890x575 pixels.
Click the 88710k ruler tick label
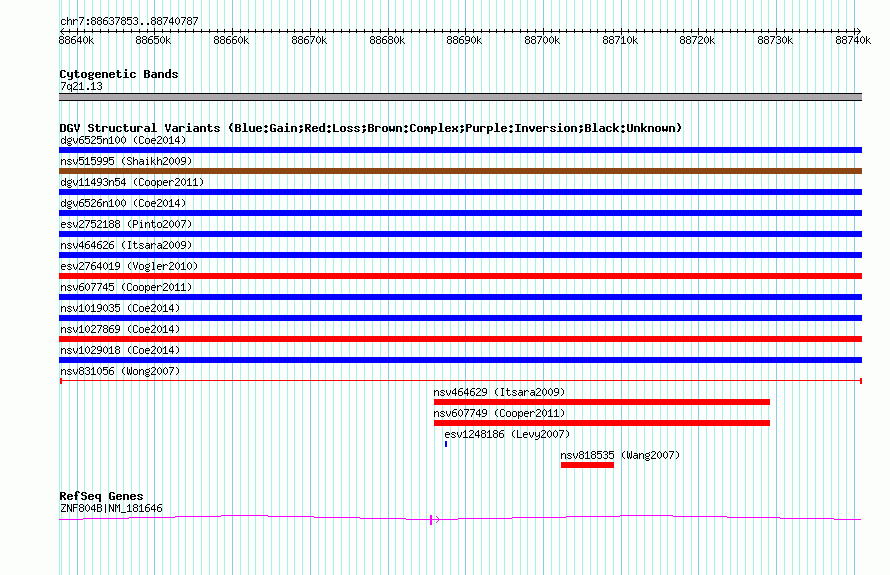pos(620,40)
